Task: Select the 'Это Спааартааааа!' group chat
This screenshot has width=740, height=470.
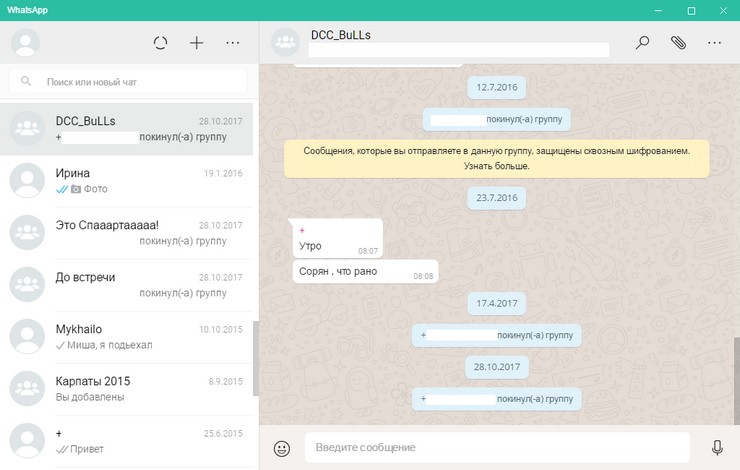Action: pos(128,232)
